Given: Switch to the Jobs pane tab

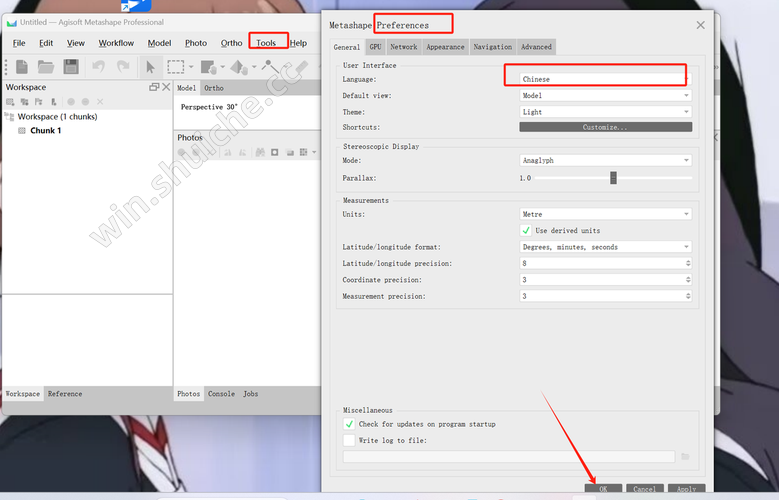Looking at the screenshot, I should [250, 394].
